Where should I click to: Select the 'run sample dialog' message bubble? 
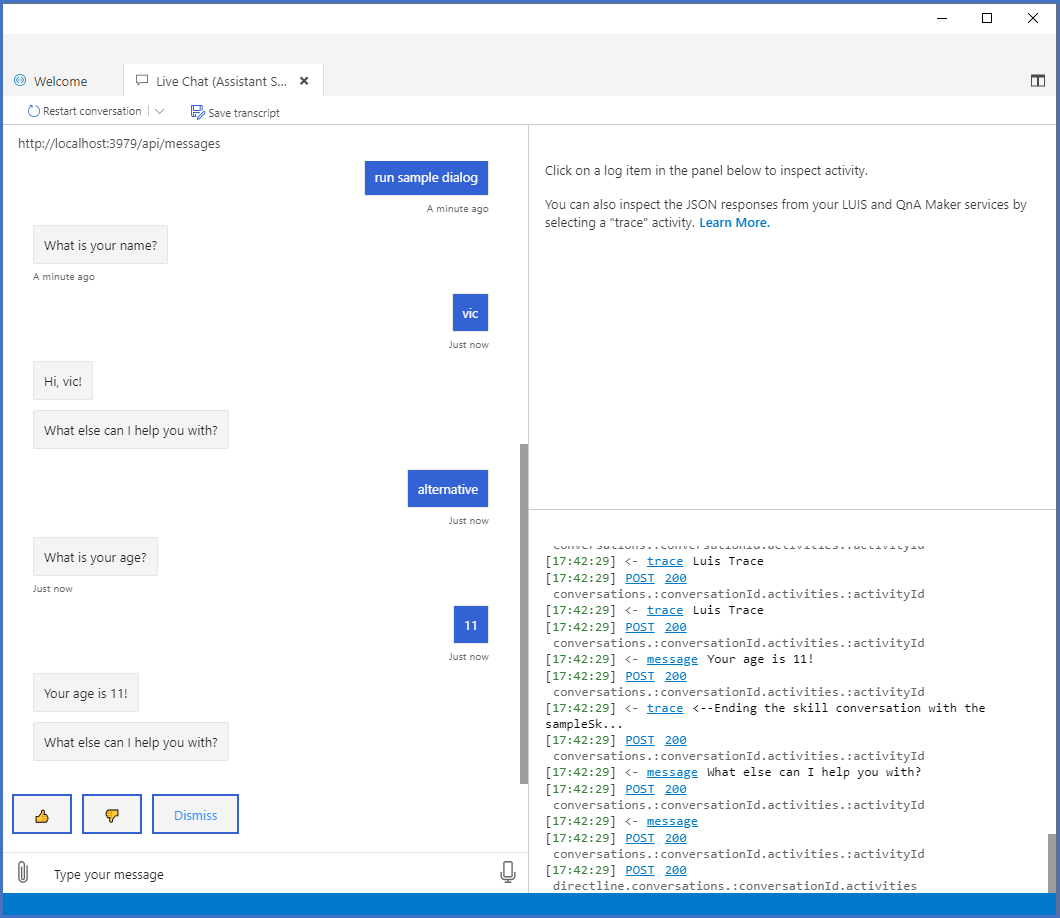[426, 177]
